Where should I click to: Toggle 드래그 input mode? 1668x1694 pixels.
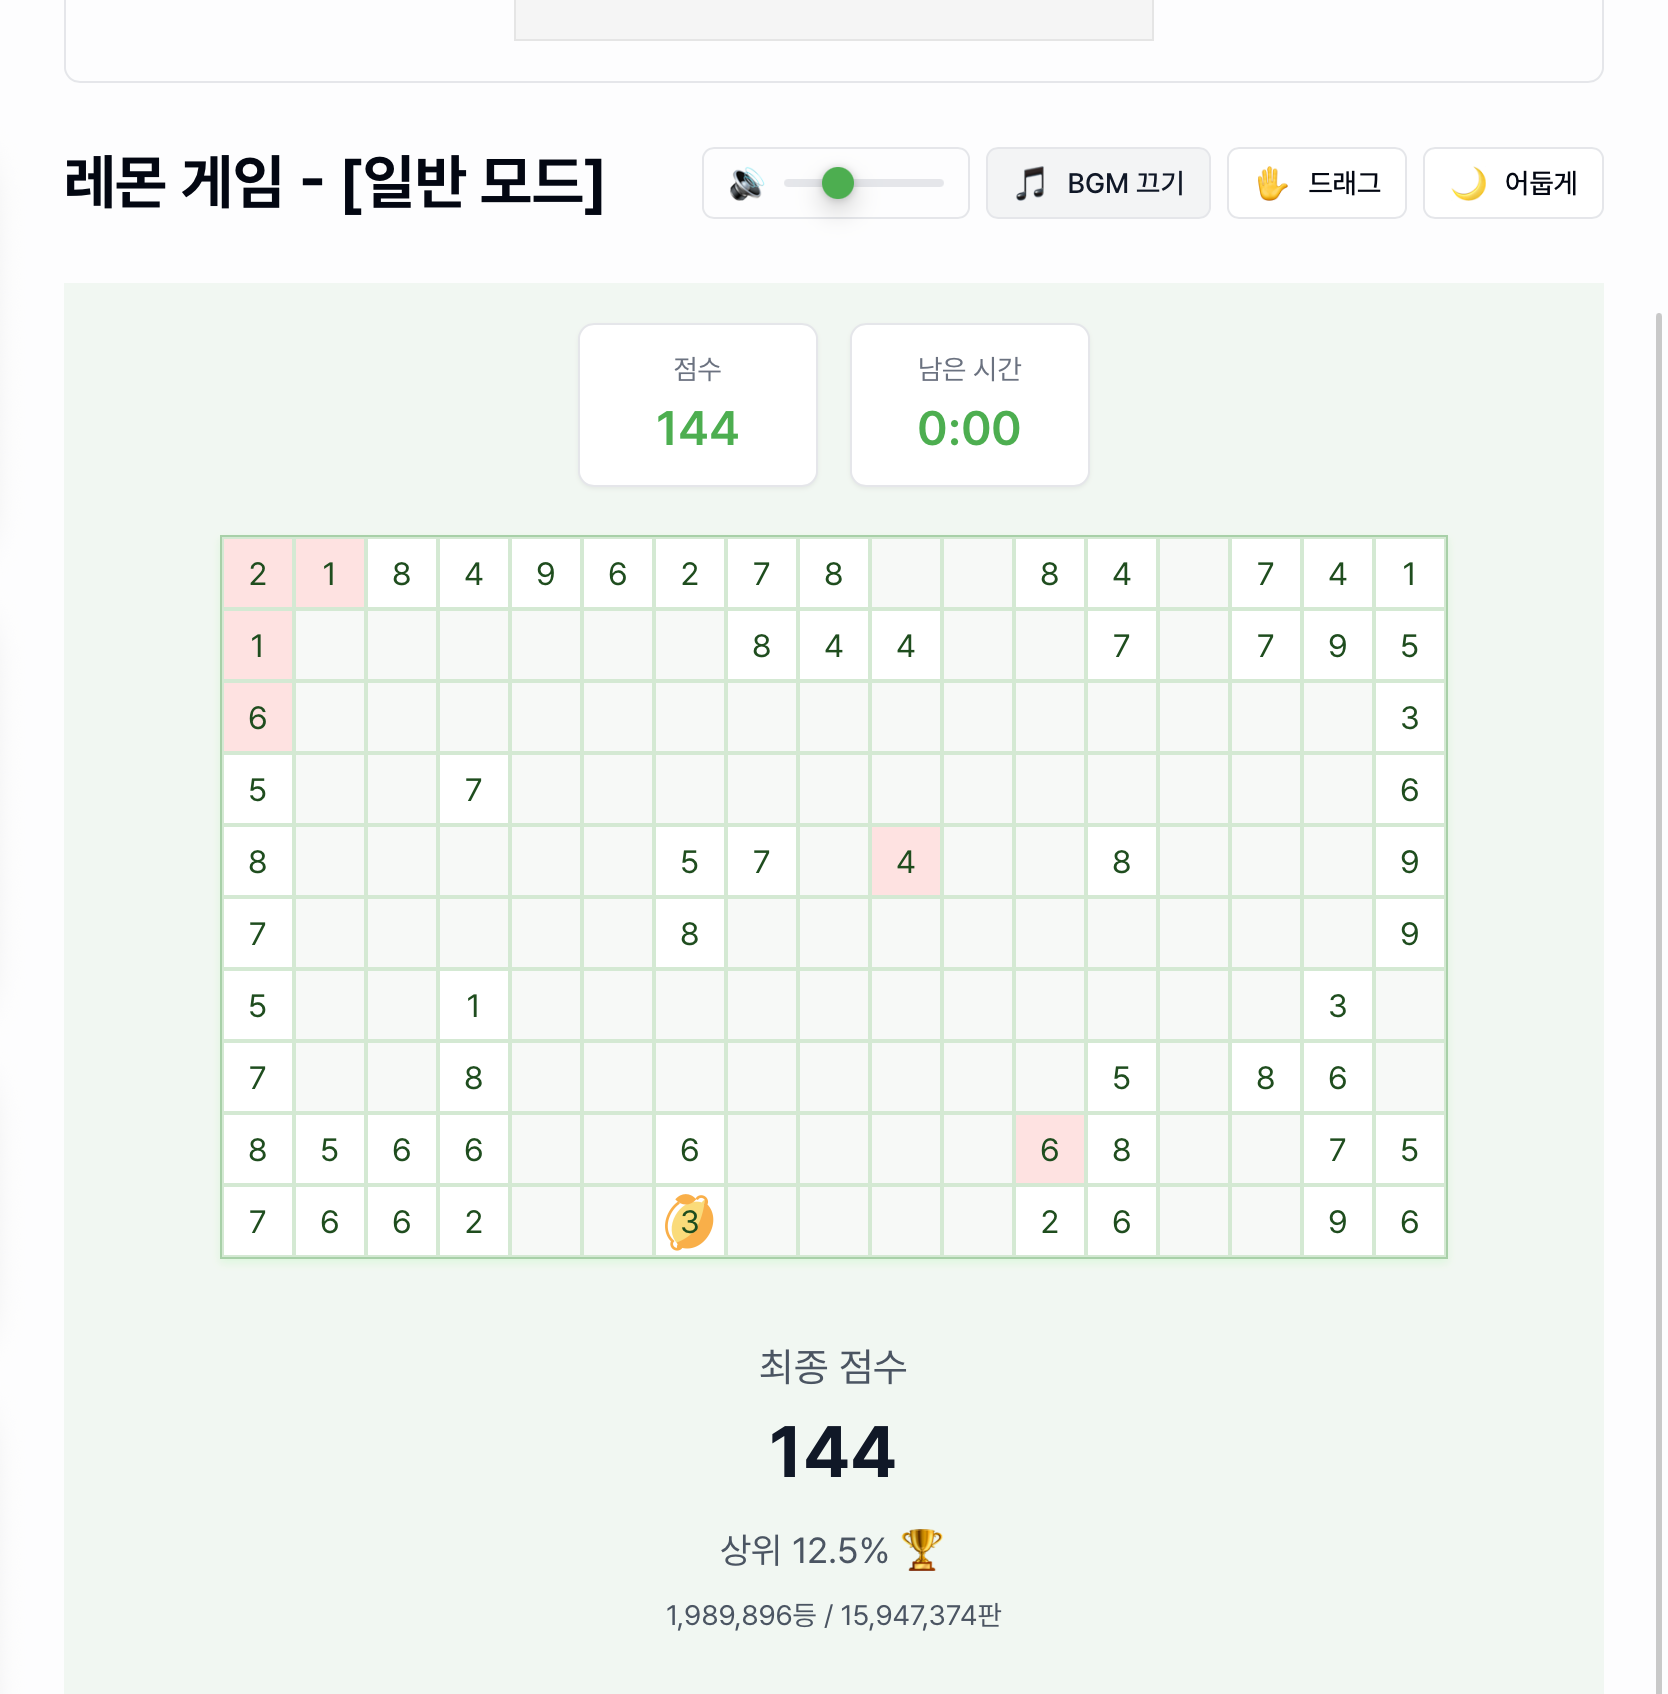click(x=1316, y=184)
